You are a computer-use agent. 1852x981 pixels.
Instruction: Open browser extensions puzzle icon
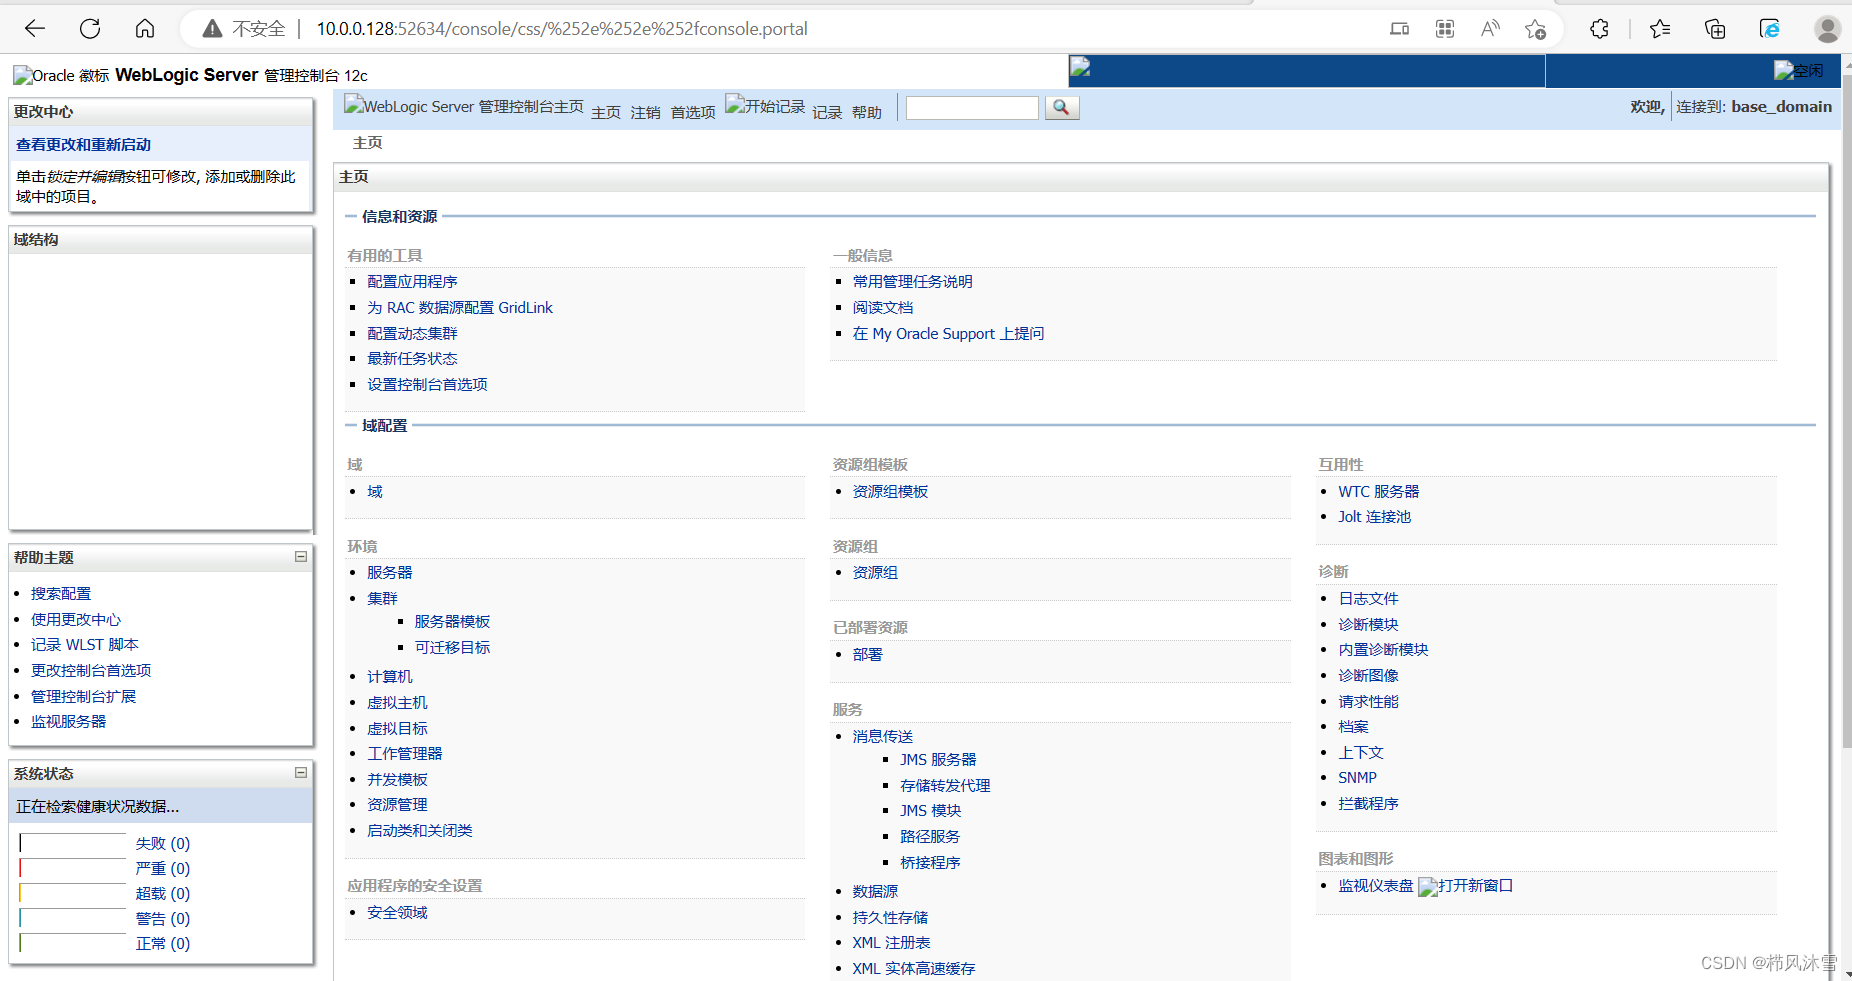(1599, 29)
